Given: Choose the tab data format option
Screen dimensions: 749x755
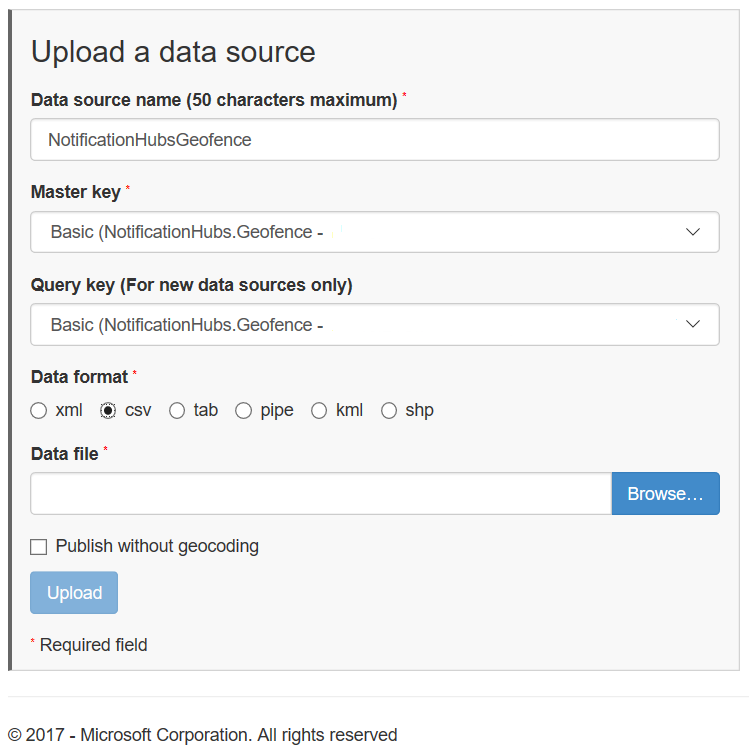Looking at the screenshot, I should click(x=177, y=410).
